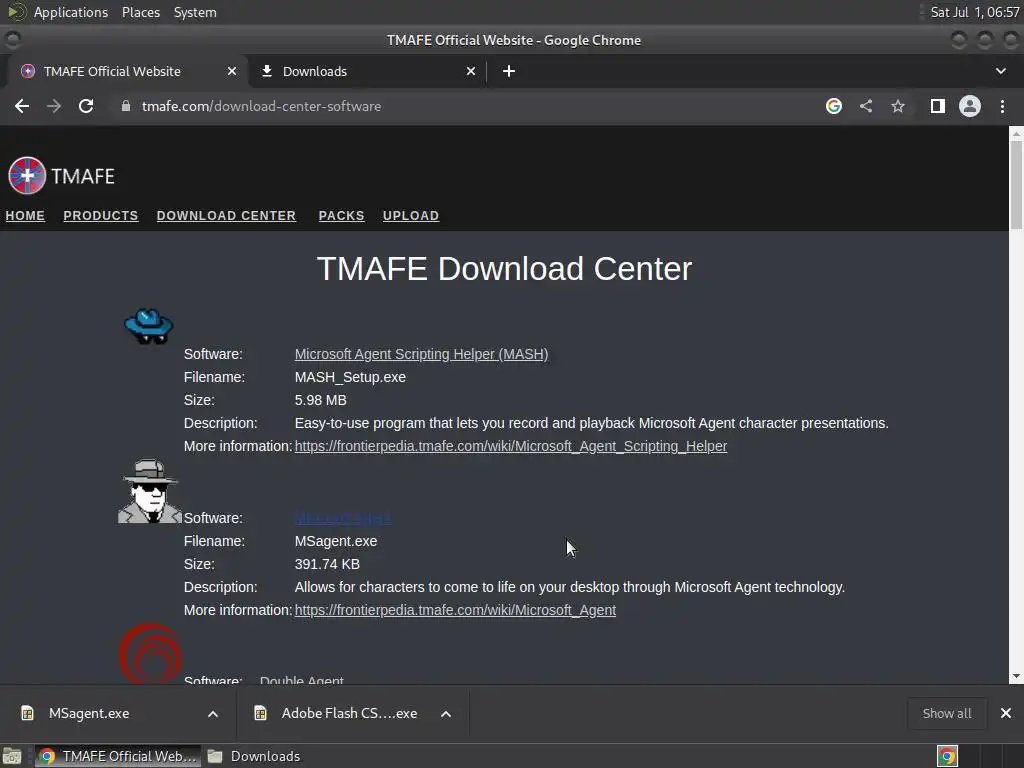Viewport: 1024px width, 768px height.
Task: Open the PRODUCTS nav link
Action: [x=101, y=216]
